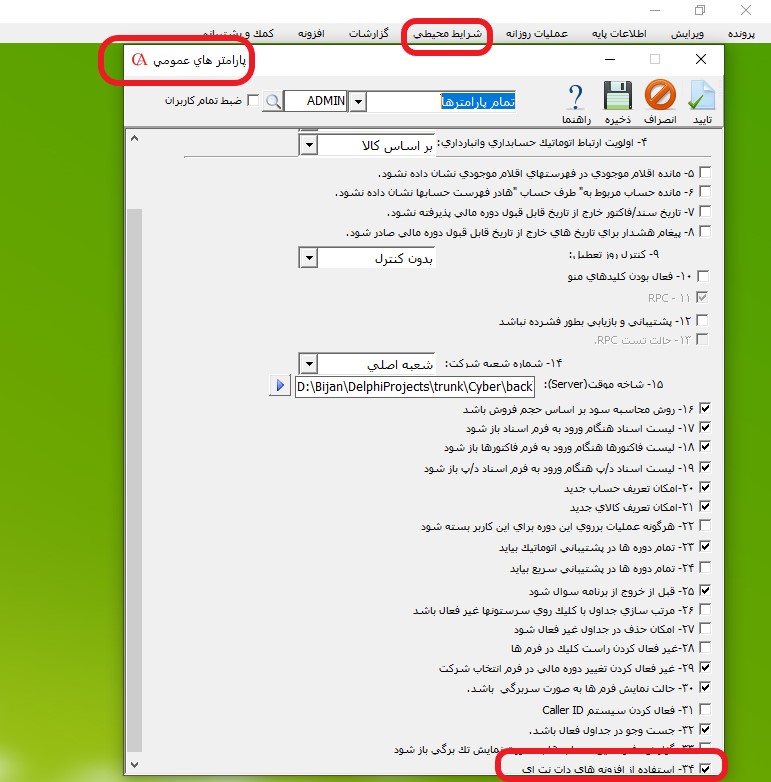771x782 pixels.
Task: Open the شرایط محیطی menu
Action: pyautogui.click(x=447, y=34)
